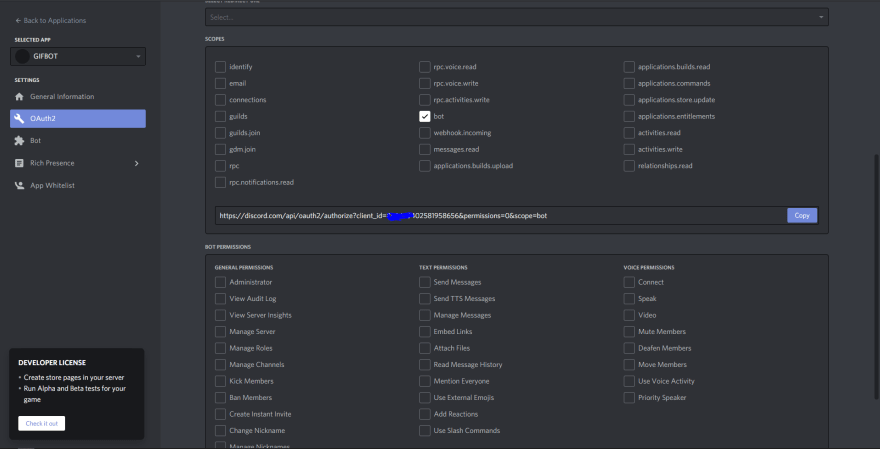Enable Embed Links permission
Screen dimensions: 880x449
point(424,332)
